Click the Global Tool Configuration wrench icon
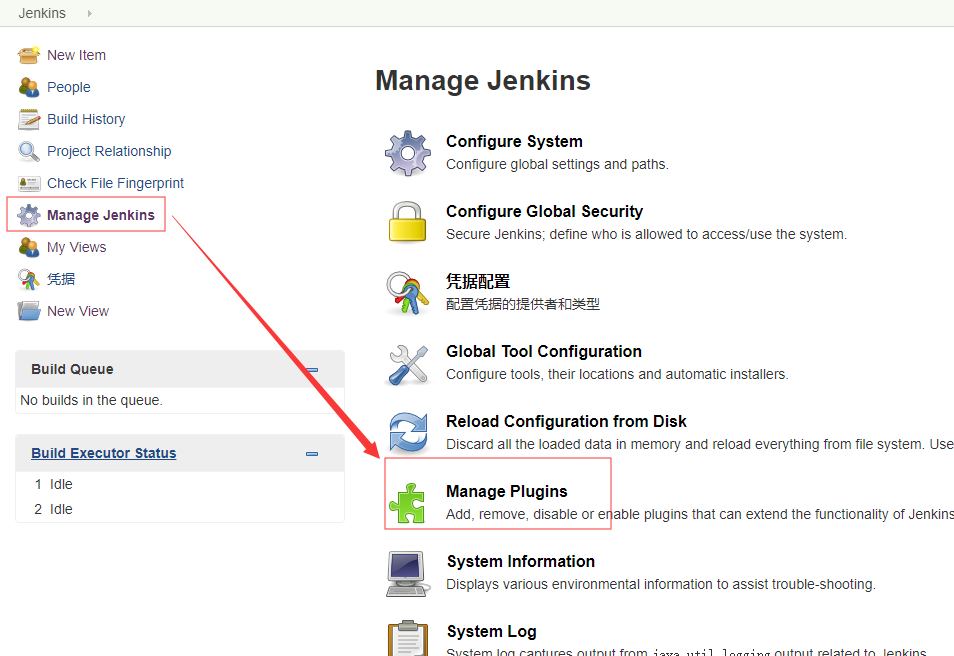This screenshot has height=656, width=954. (x=408, y=364)
